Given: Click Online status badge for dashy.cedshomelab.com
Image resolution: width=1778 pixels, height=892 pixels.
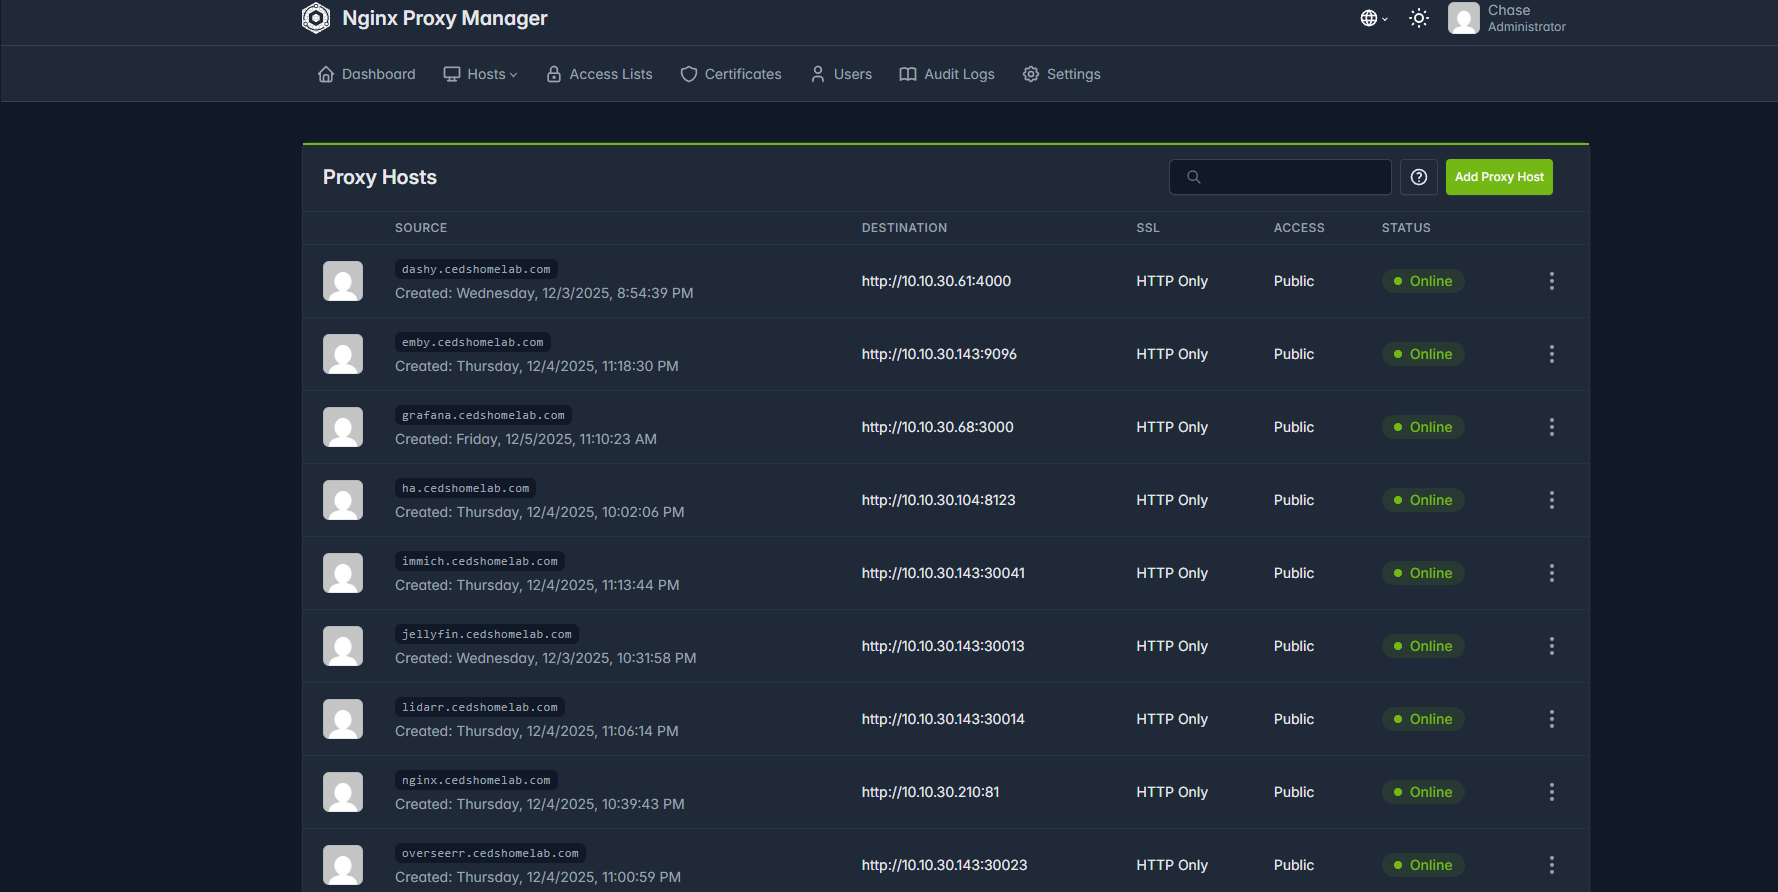Looking at the screenshot, I should click(x=1423, y=281).
